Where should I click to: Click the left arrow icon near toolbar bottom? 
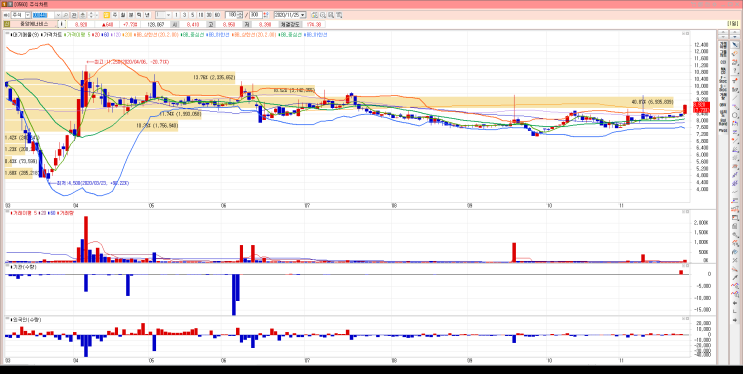click(x=735, y=303)
